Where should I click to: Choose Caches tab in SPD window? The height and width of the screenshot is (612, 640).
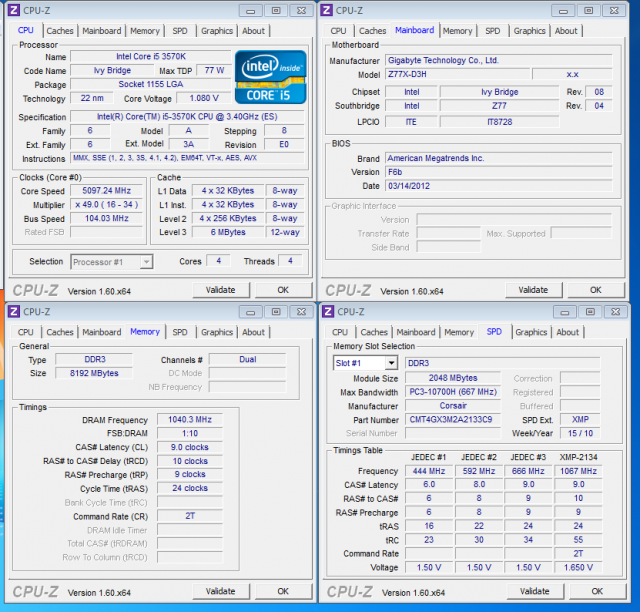pos(374,332)
